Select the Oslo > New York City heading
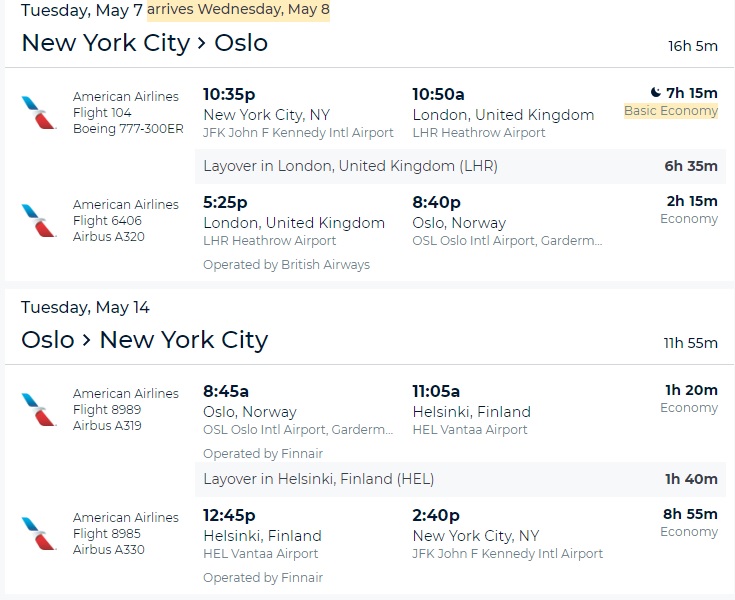 (144, 340)
